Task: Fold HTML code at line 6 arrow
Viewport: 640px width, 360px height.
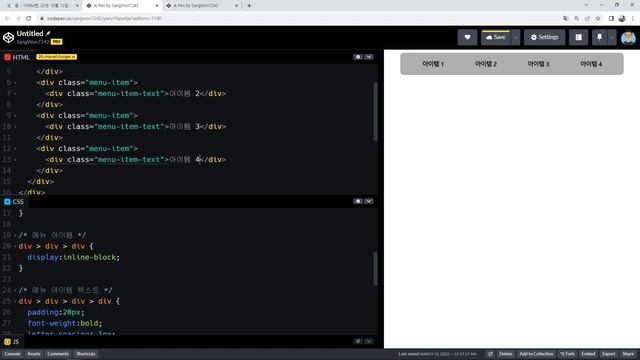Action: (x=15, y=83)
